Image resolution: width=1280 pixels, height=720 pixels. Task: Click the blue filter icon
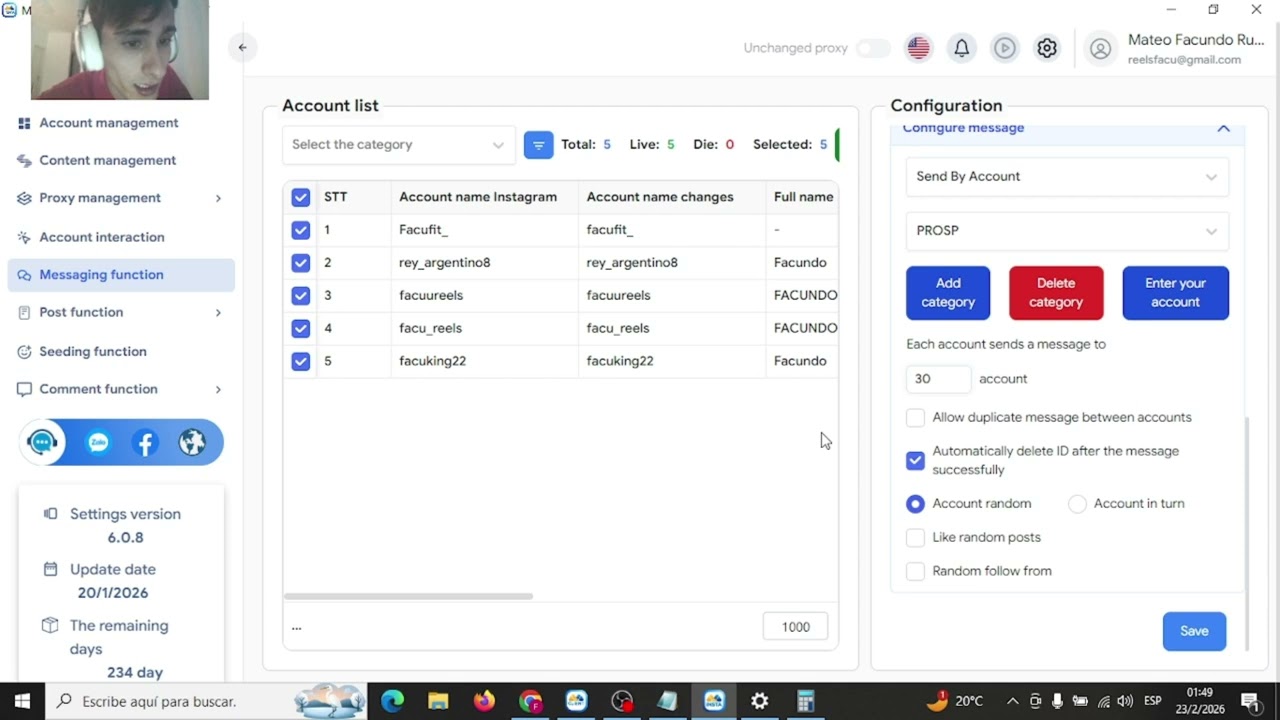538,145
